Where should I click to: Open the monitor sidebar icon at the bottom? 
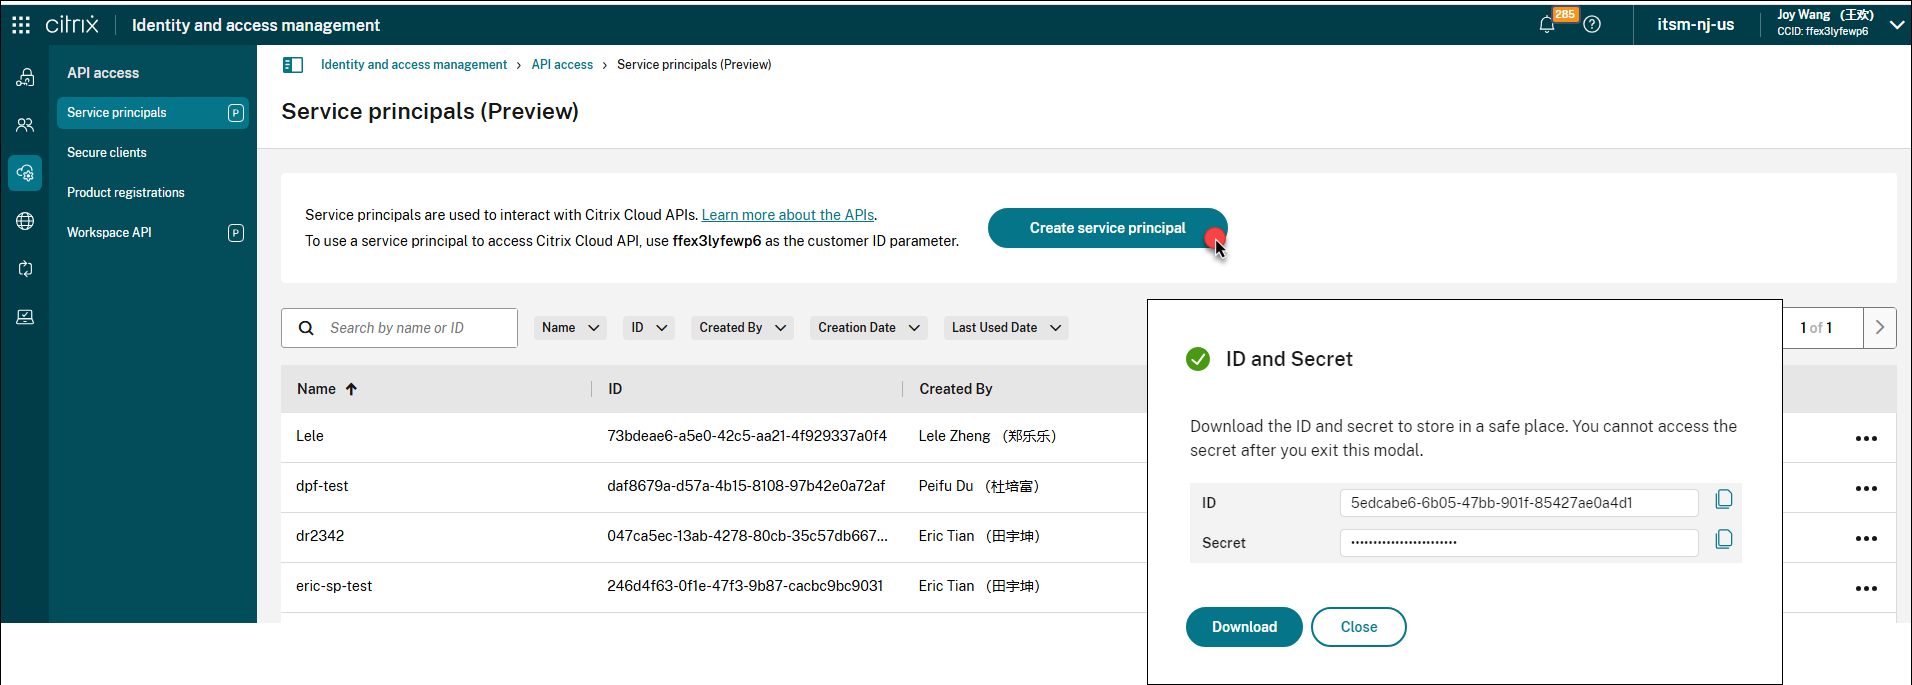pyautogui.click(x=25, y=317)
